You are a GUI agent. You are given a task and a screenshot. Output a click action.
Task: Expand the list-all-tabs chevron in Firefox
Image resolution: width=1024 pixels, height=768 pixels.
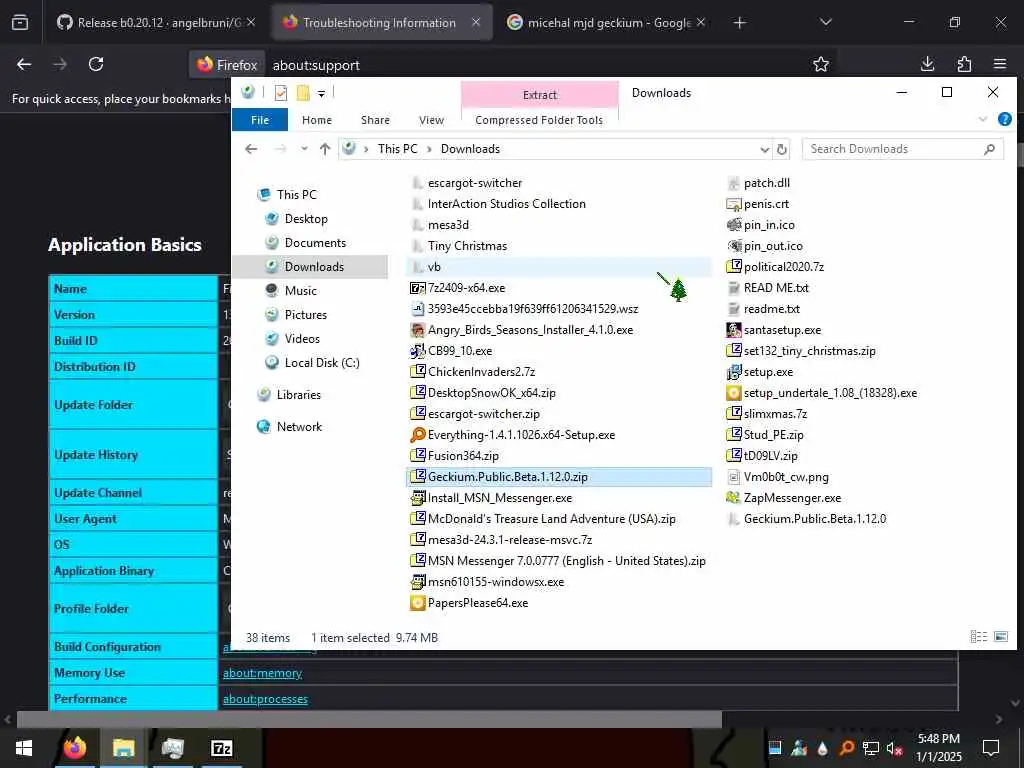[825, 22]
